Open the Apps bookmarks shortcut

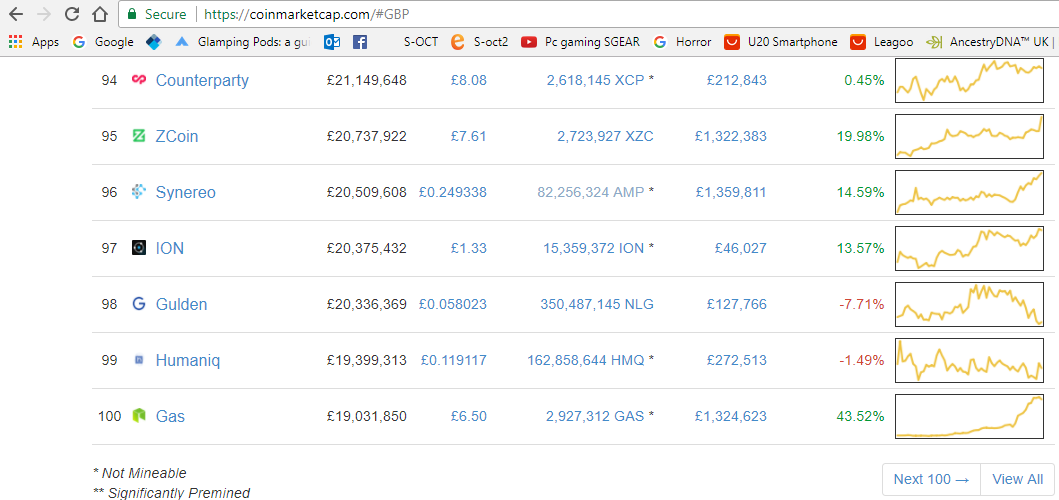pyautogui.click(x=34, y=42)
